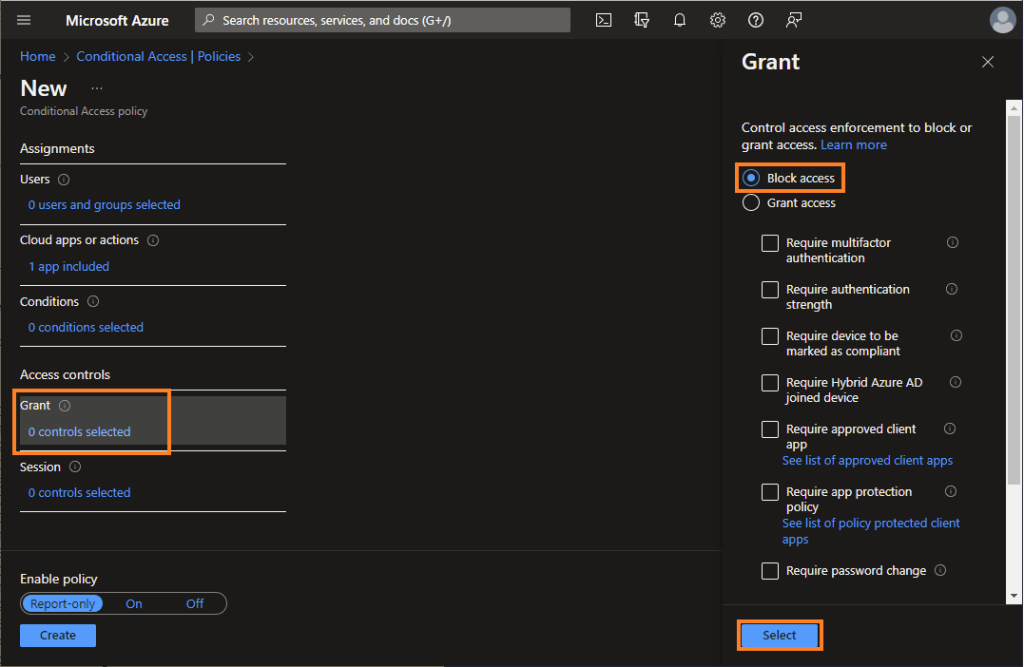The image size is (1024, 667).
Task: Open the ellipsis menu next to New
Action: (x=97, y=88)
